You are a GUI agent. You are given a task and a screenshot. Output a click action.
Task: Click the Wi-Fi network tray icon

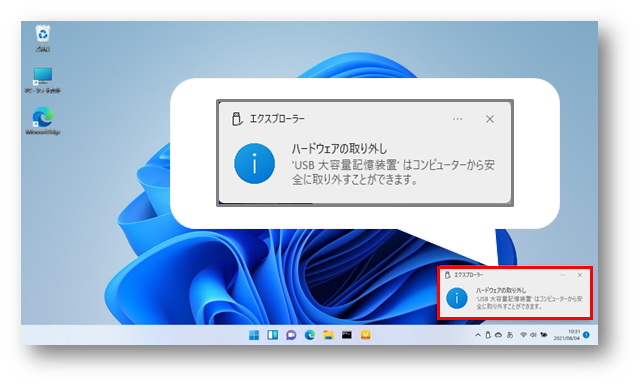click(x=523, y=335)
